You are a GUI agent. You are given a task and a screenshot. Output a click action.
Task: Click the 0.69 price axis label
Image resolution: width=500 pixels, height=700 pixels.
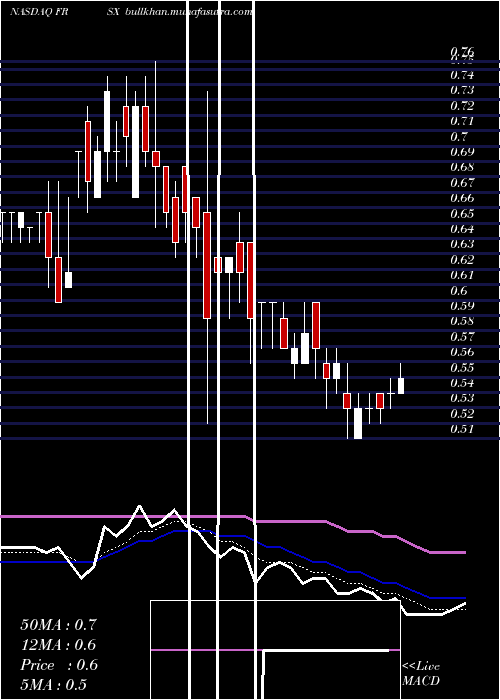pos(462,152)
